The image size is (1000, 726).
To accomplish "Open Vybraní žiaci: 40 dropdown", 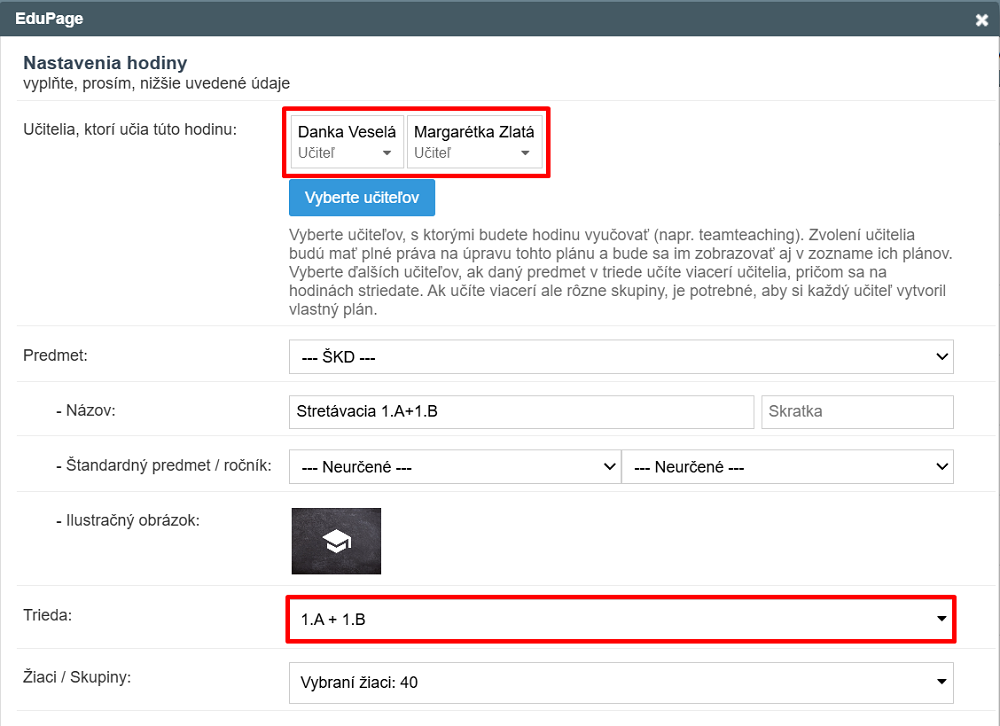I will pos(621,683).
